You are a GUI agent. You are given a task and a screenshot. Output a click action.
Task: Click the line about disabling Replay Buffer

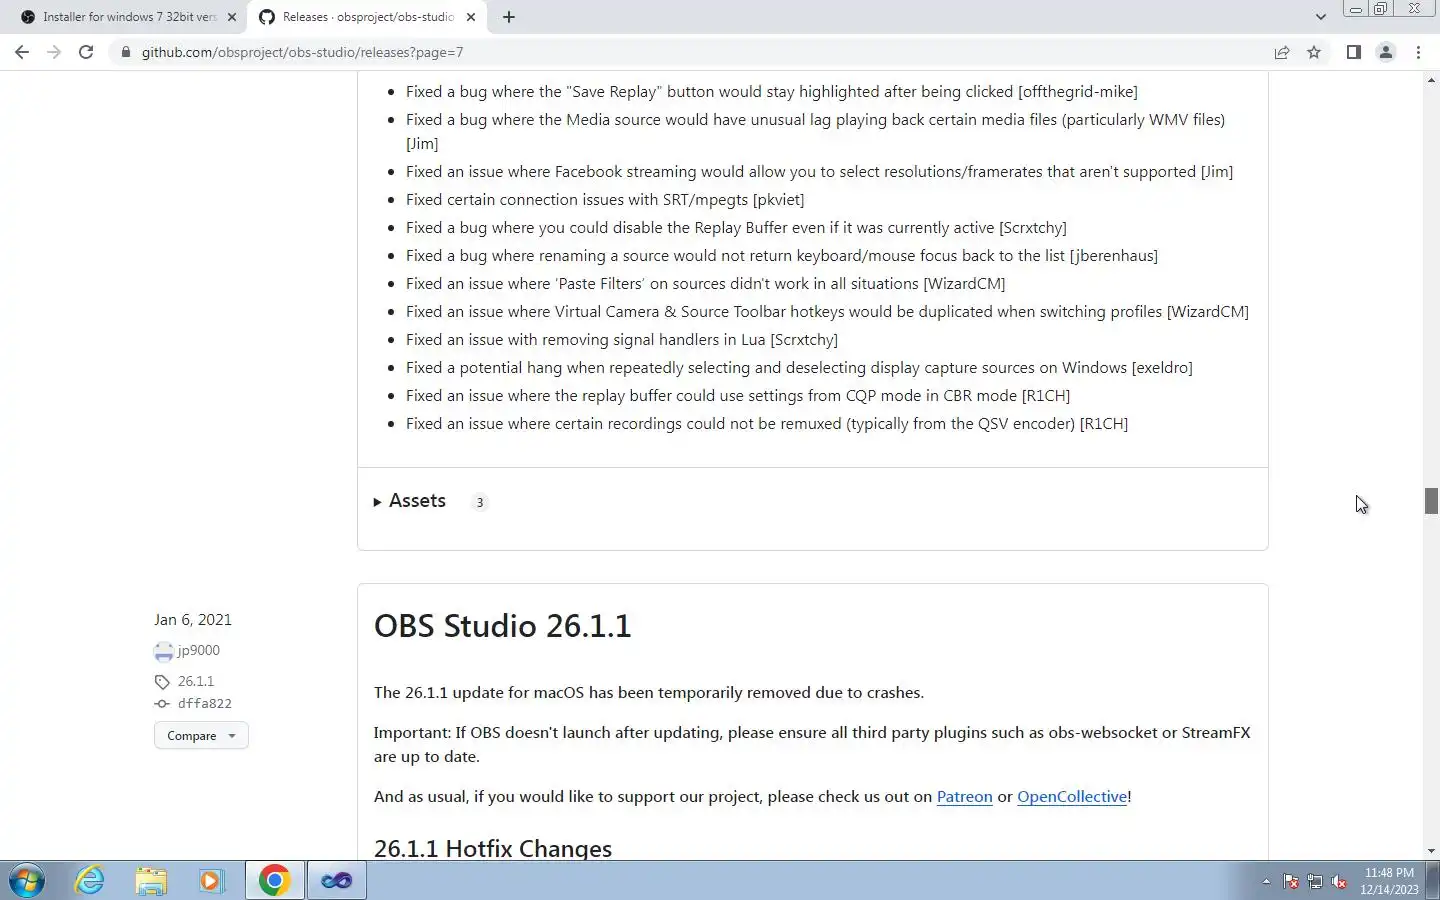click(736, 227)
